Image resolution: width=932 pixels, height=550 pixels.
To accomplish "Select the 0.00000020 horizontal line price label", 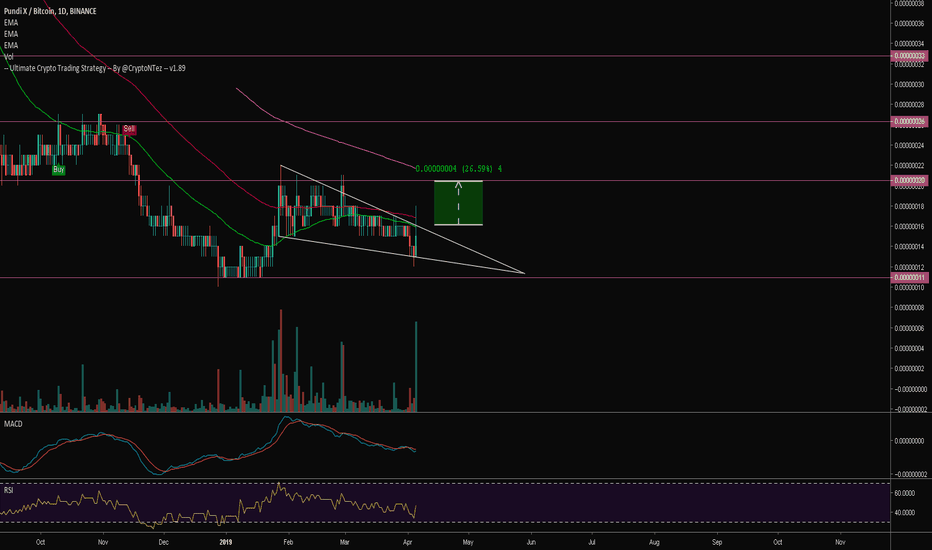I will (x=909, y=181).
